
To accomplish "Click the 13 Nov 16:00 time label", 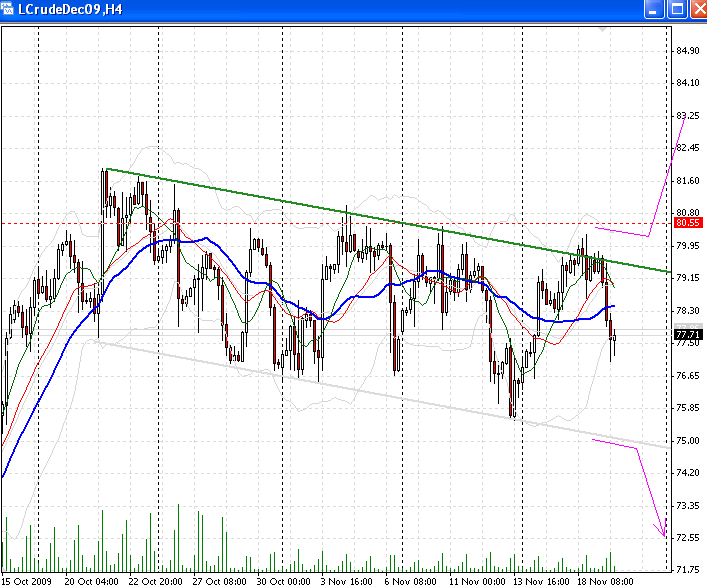I will (x=541, y=582).
